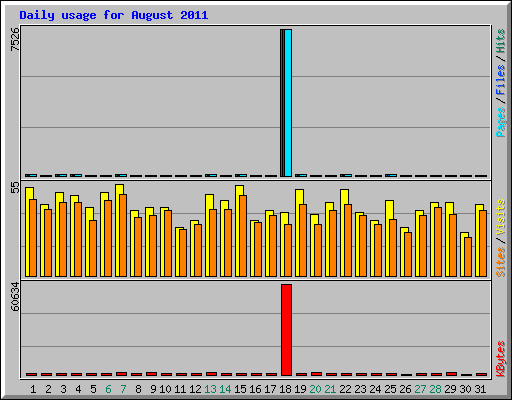
Task: Click day label 3 on the axis
Action: coord(63,389)
